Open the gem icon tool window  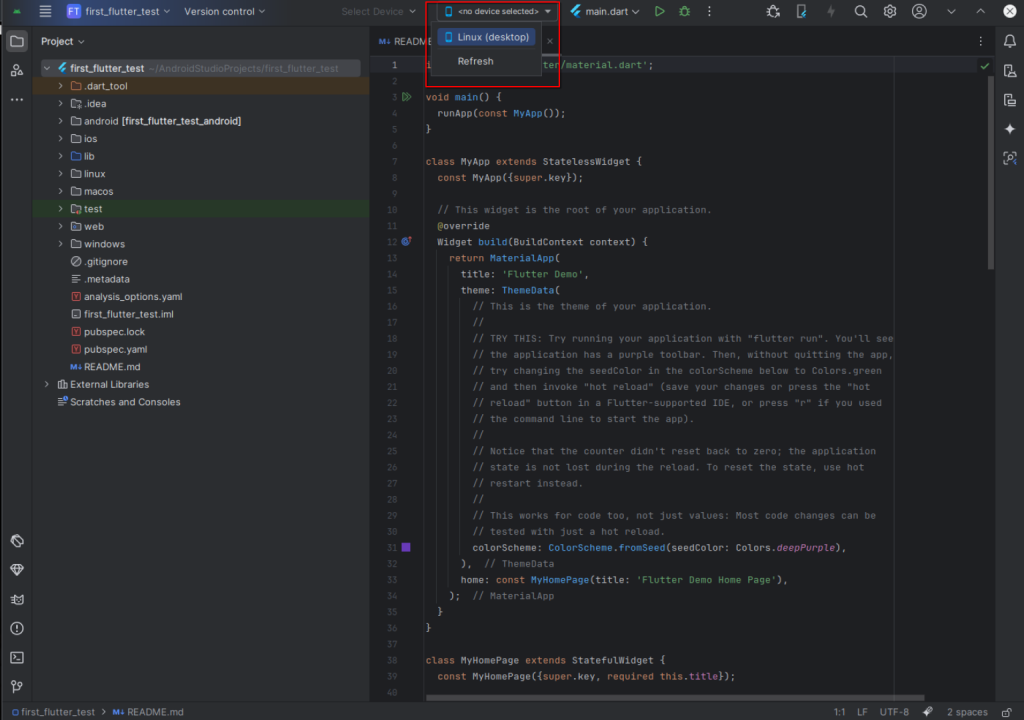17,570
